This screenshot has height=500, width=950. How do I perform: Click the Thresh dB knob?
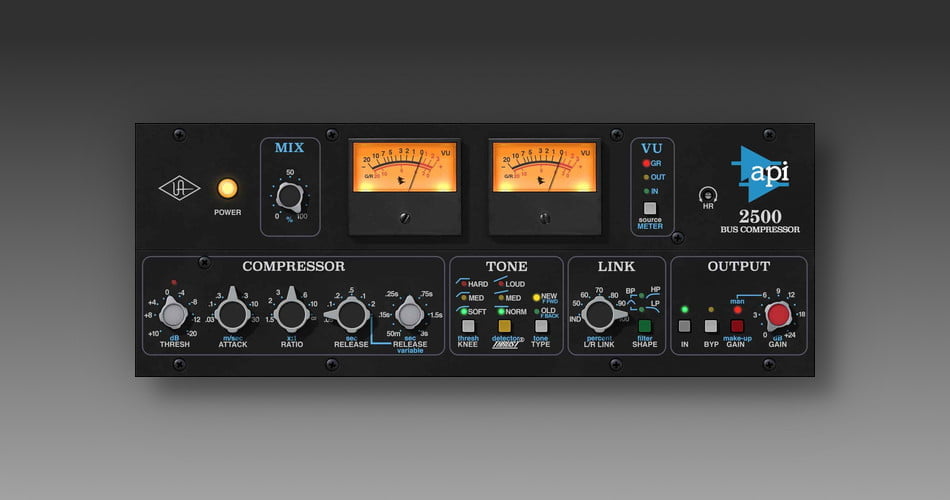pyautogui.click(x=174, y=316)
